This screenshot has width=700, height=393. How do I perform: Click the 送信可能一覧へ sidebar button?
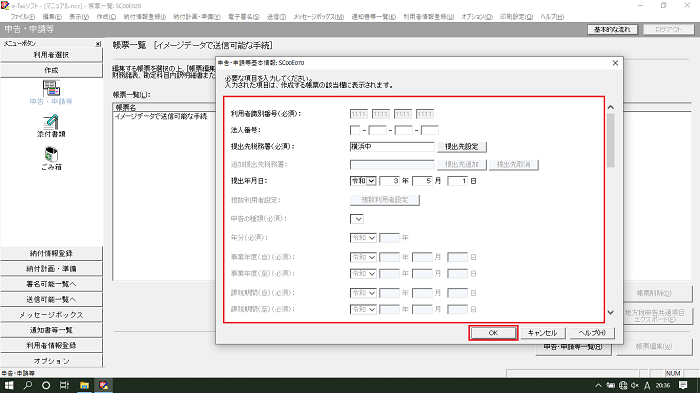point(51,299)
